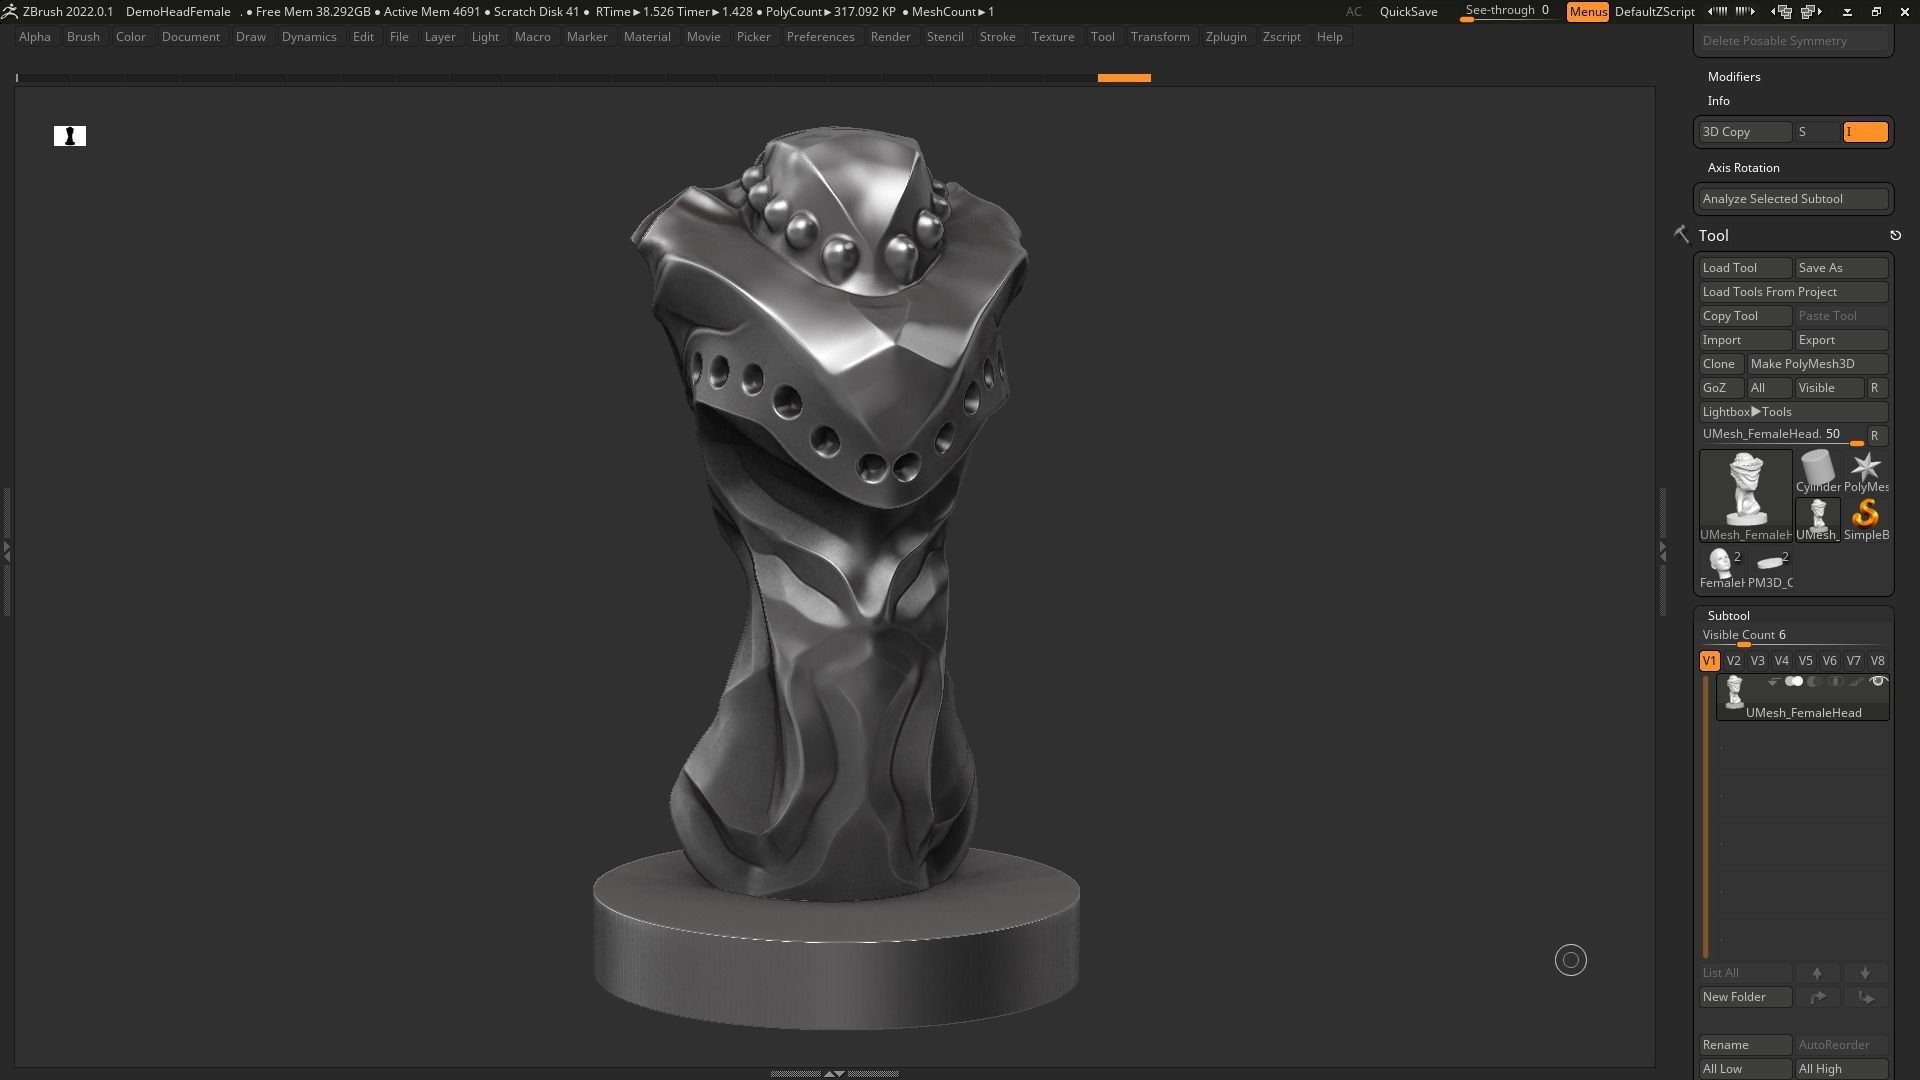
Task: Pick the PM3D_C disc tool thumbnail
Action: tap(1770, 567)
